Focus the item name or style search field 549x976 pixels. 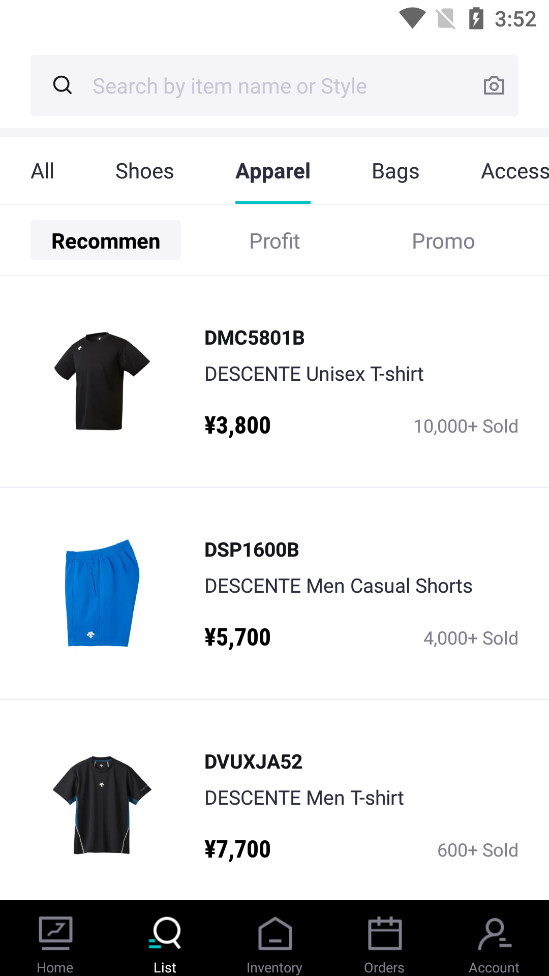click(x=274, y=85)
